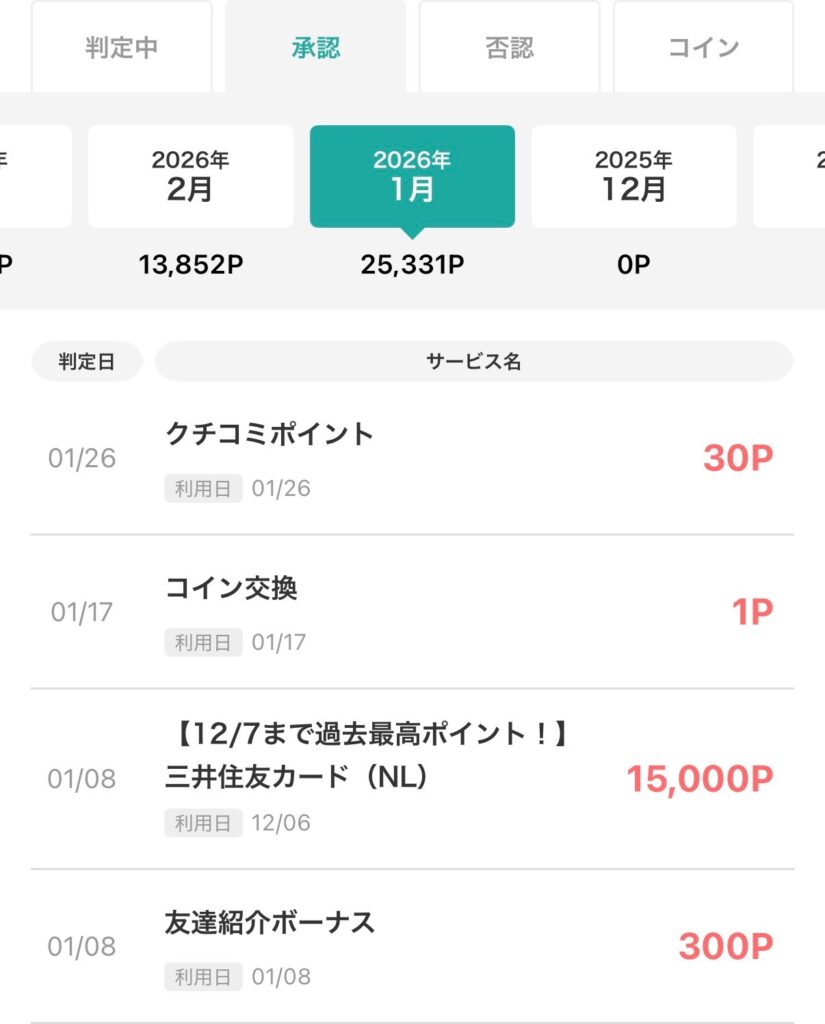
Task: Click the 15,000P point amount
Action: click(x=699, y=779)
